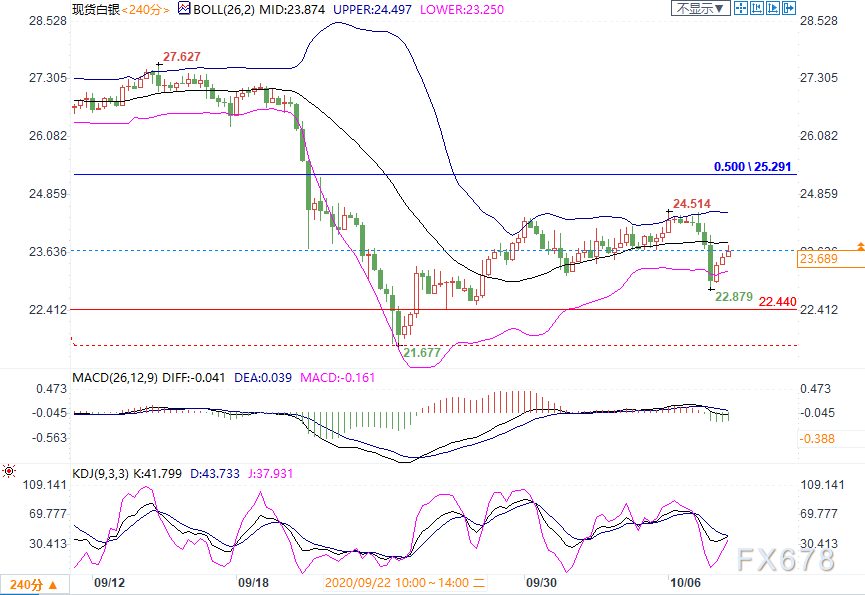Click the chart play-forward axis icon

coord(773,8)
